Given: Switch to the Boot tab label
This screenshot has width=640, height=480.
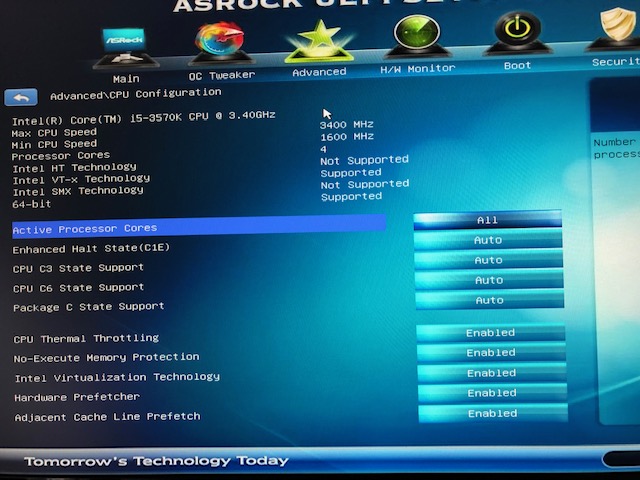Looking at the screenshot, I should [x=517, y=65].
